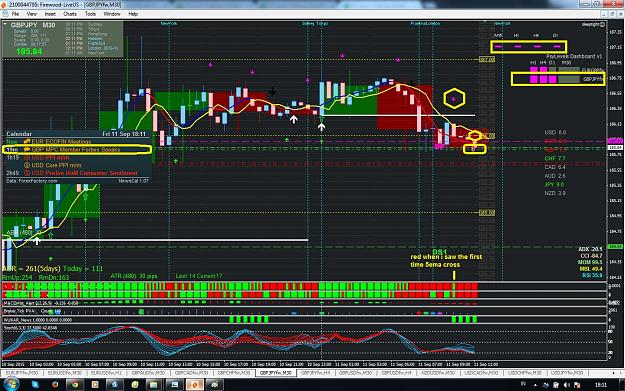The image size is (625, 391).
Task: Open the File menu
Action: click(x=15, y=14)
